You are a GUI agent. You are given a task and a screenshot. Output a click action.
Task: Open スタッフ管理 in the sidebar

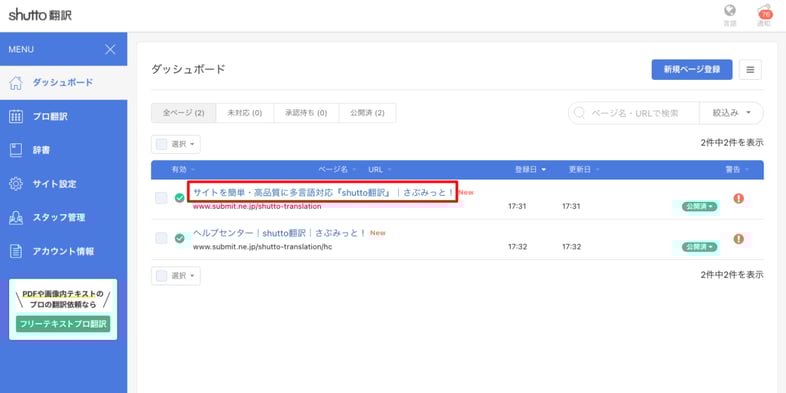point(64,218)
